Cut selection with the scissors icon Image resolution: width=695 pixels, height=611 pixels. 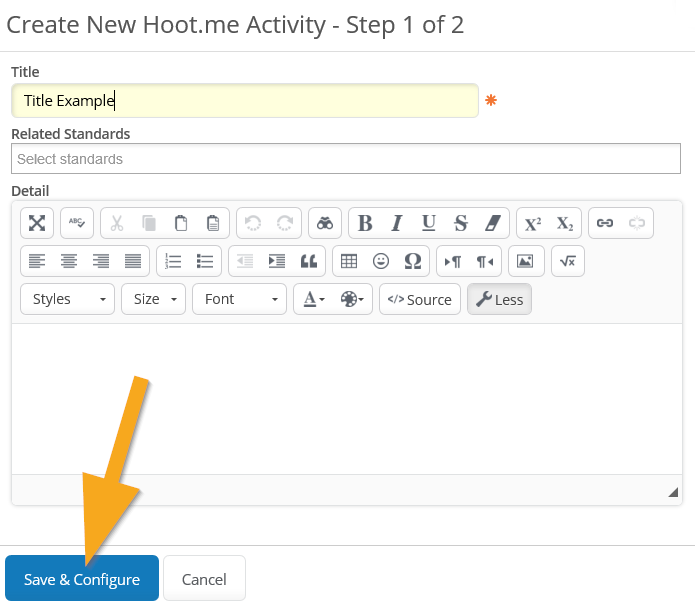[x=117, y=223]
